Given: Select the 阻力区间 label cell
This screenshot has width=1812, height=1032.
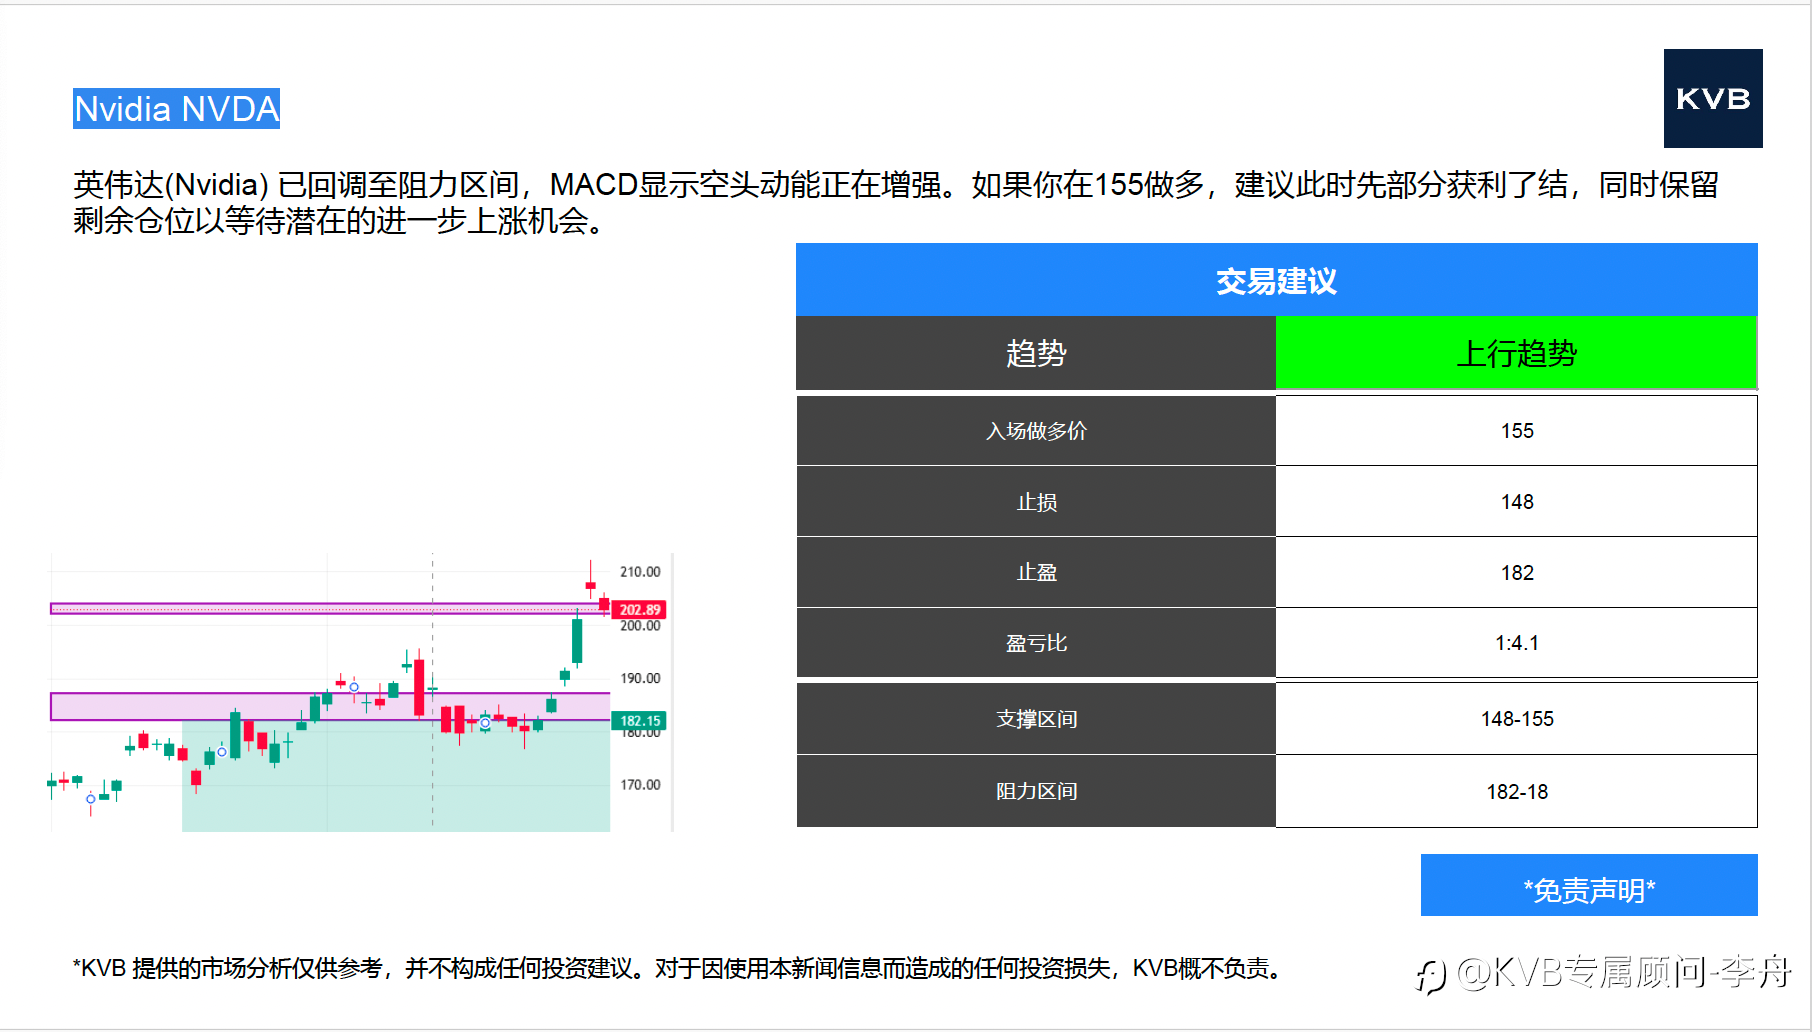Looking at the screenshot, I should [1036, 792].
